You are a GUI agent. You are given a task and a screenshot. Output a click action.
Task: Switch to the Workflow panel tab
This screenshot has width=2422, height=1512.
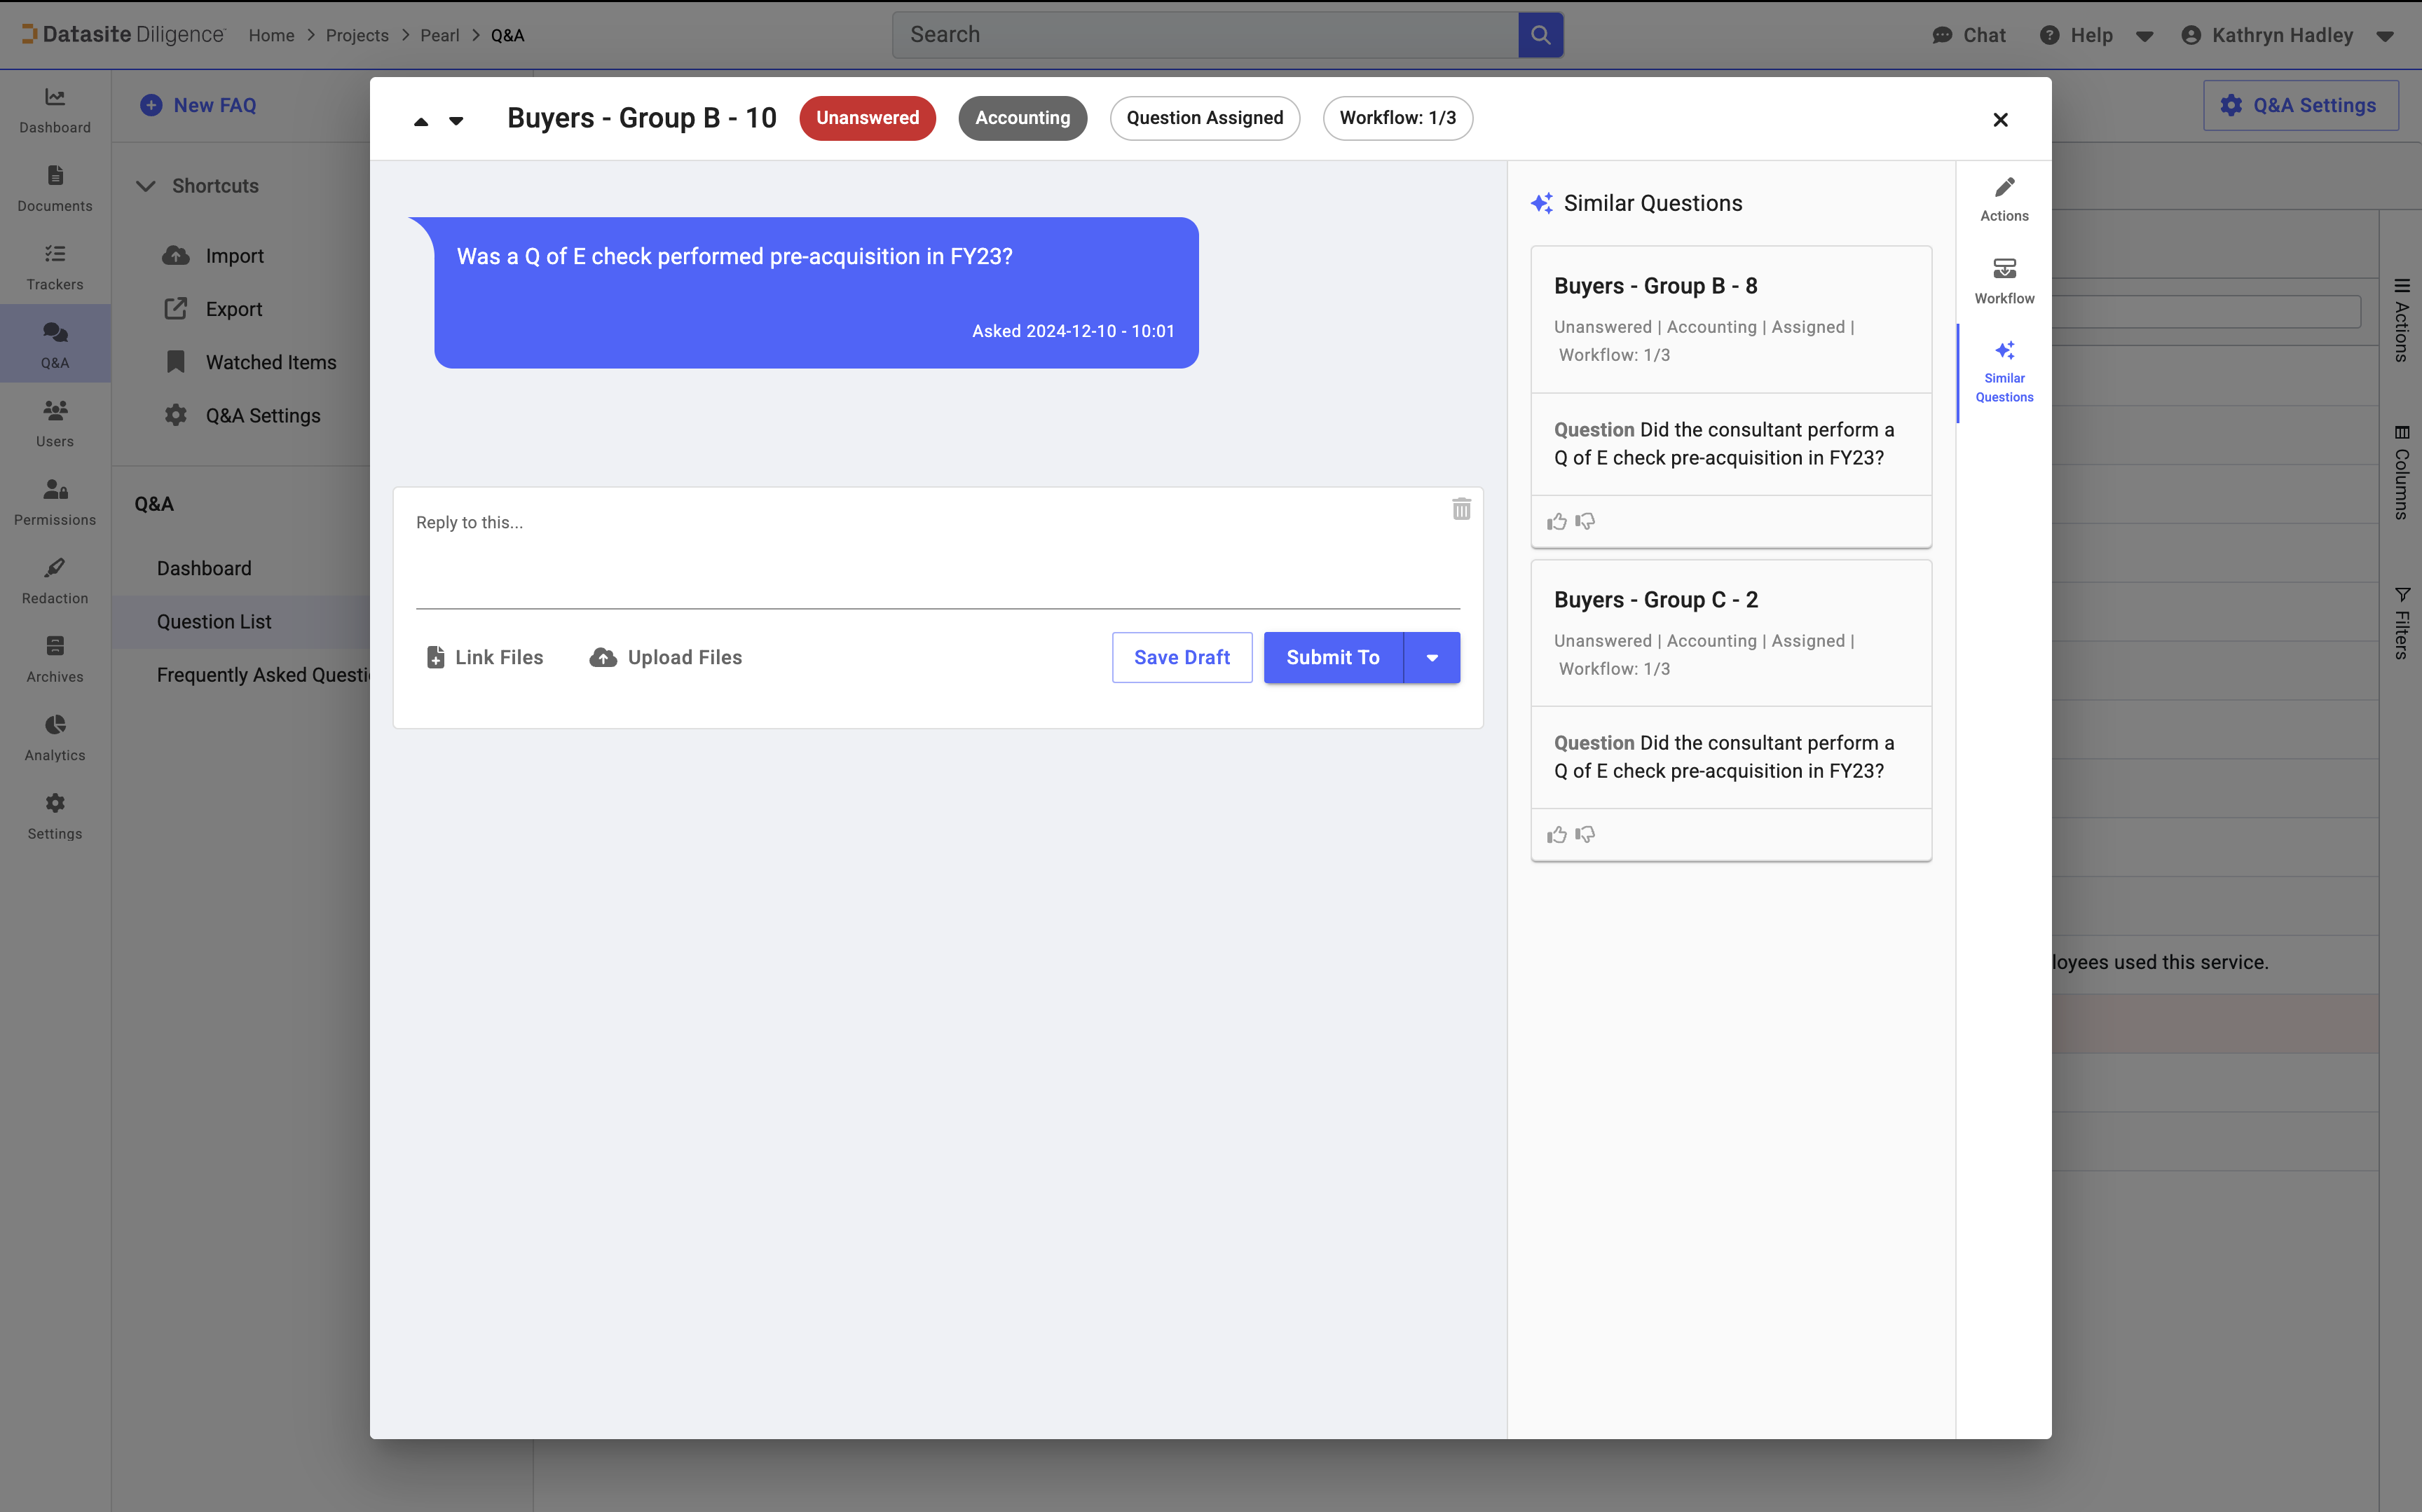(x=2004, y=280)
